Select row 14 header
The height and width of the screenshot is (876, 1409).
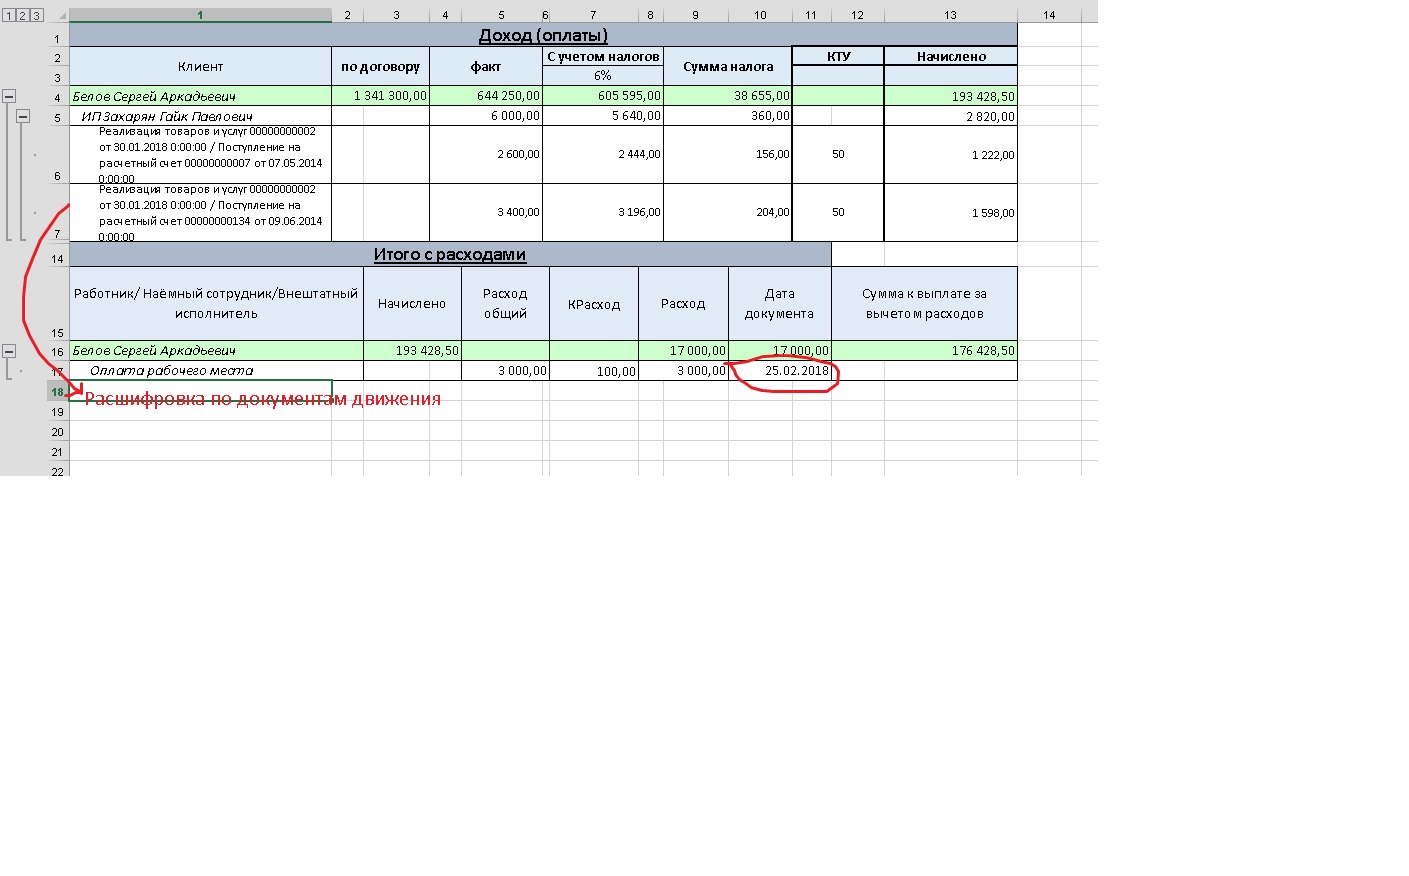[x=57, y=259]
